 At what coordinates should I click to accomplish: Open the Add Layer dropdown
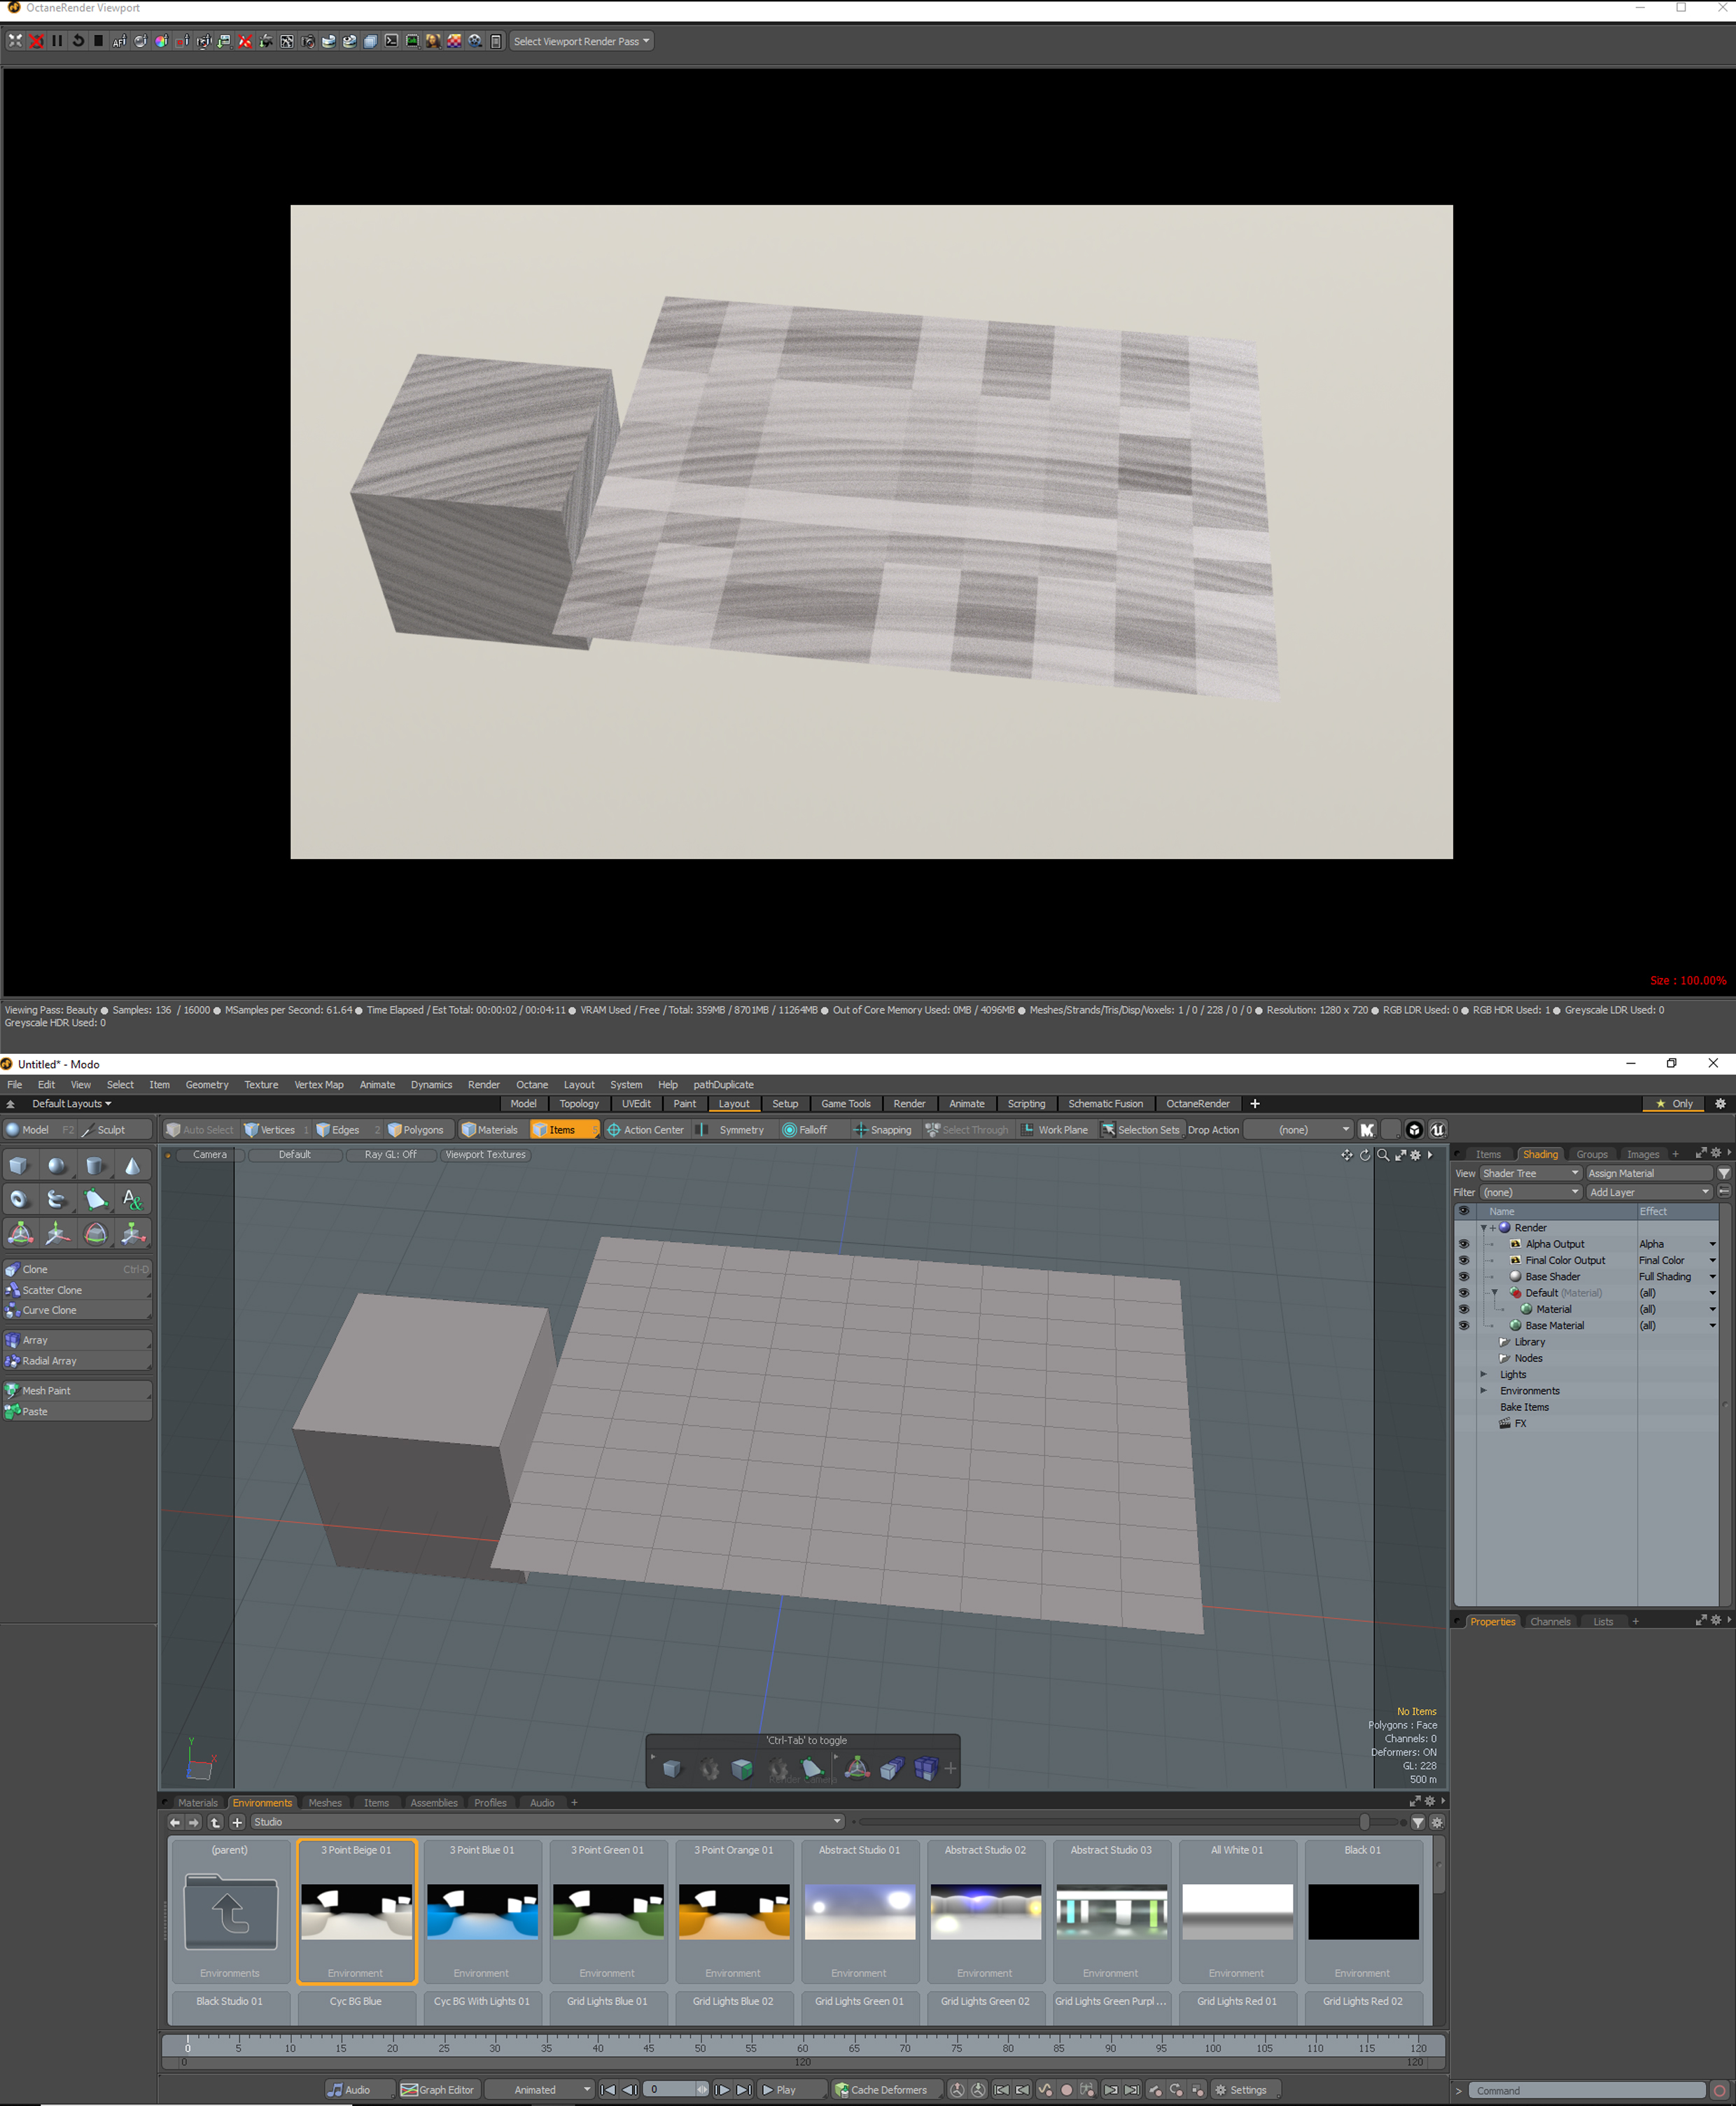point(1649,1192)
